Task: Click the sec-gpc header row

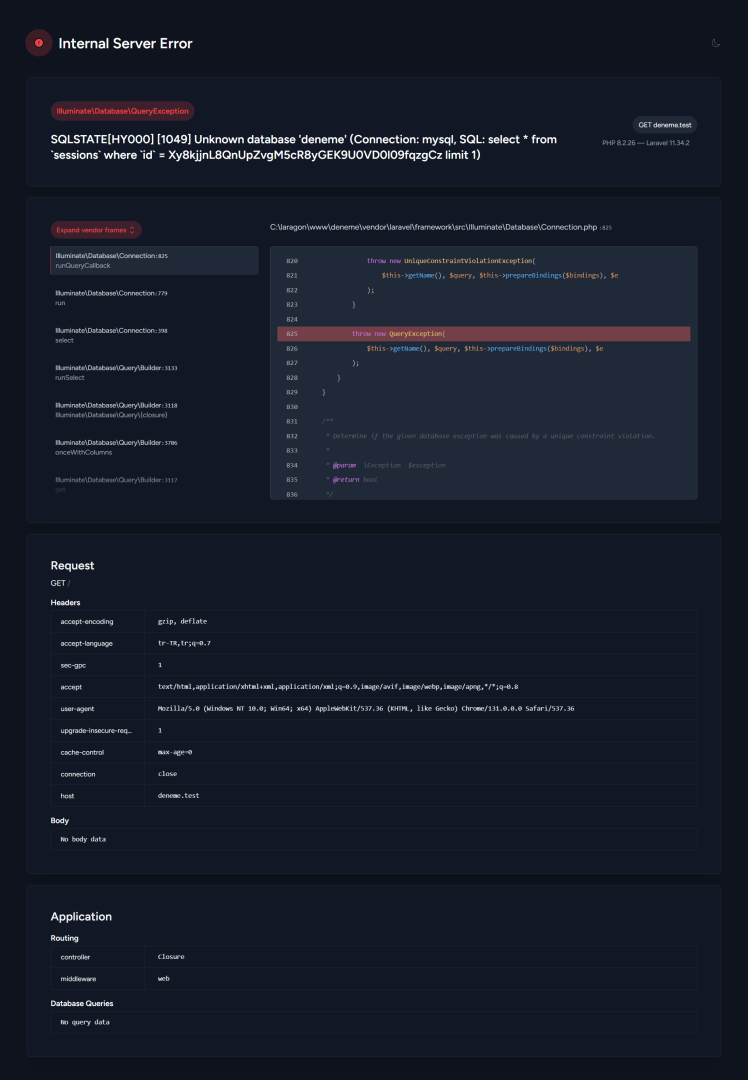Action: pos(373,665)
